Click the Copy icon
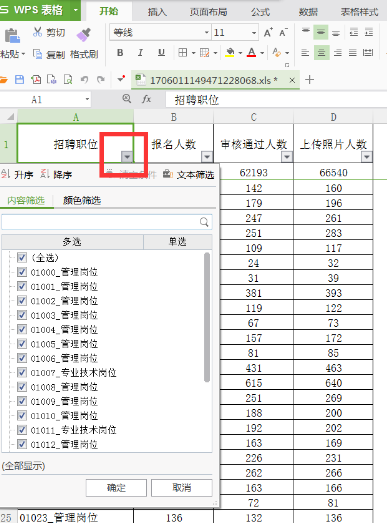Viewport: 387px width, 523px height. pyautogui.click(x=37, y=54)
